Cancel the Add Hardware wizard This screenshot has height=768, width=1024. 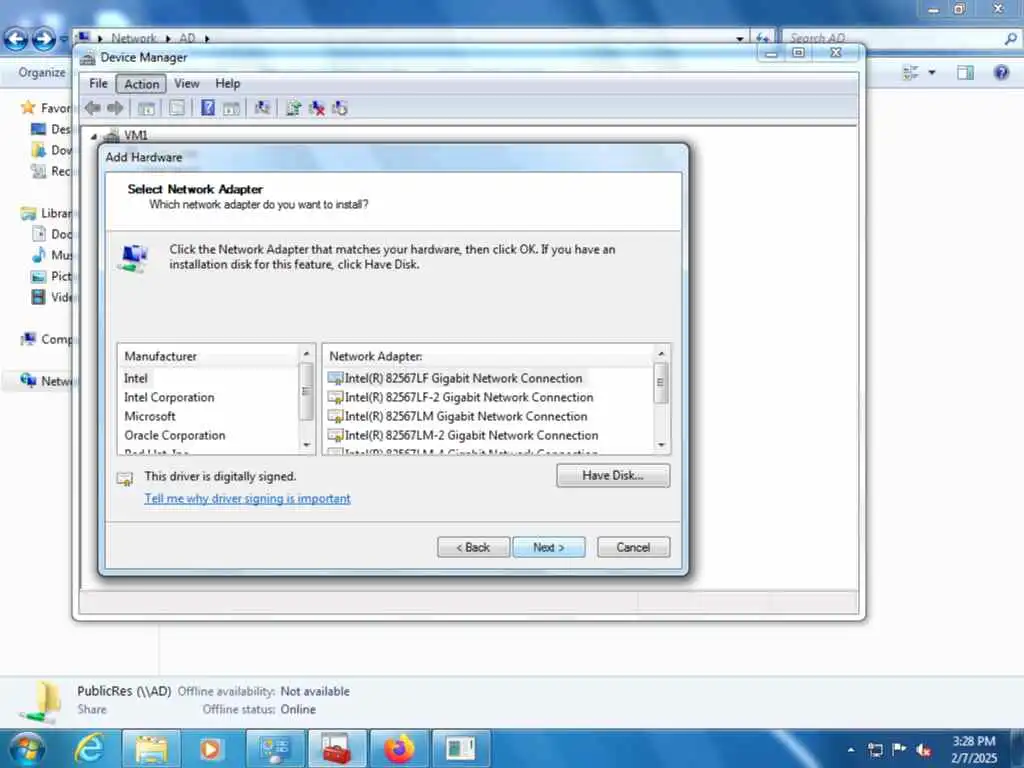pos(633,547)
